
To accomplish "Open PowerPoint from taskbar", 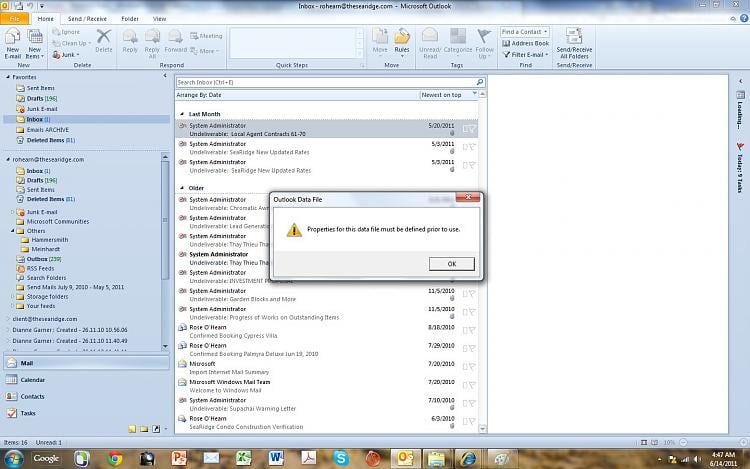I will [179, 458].
